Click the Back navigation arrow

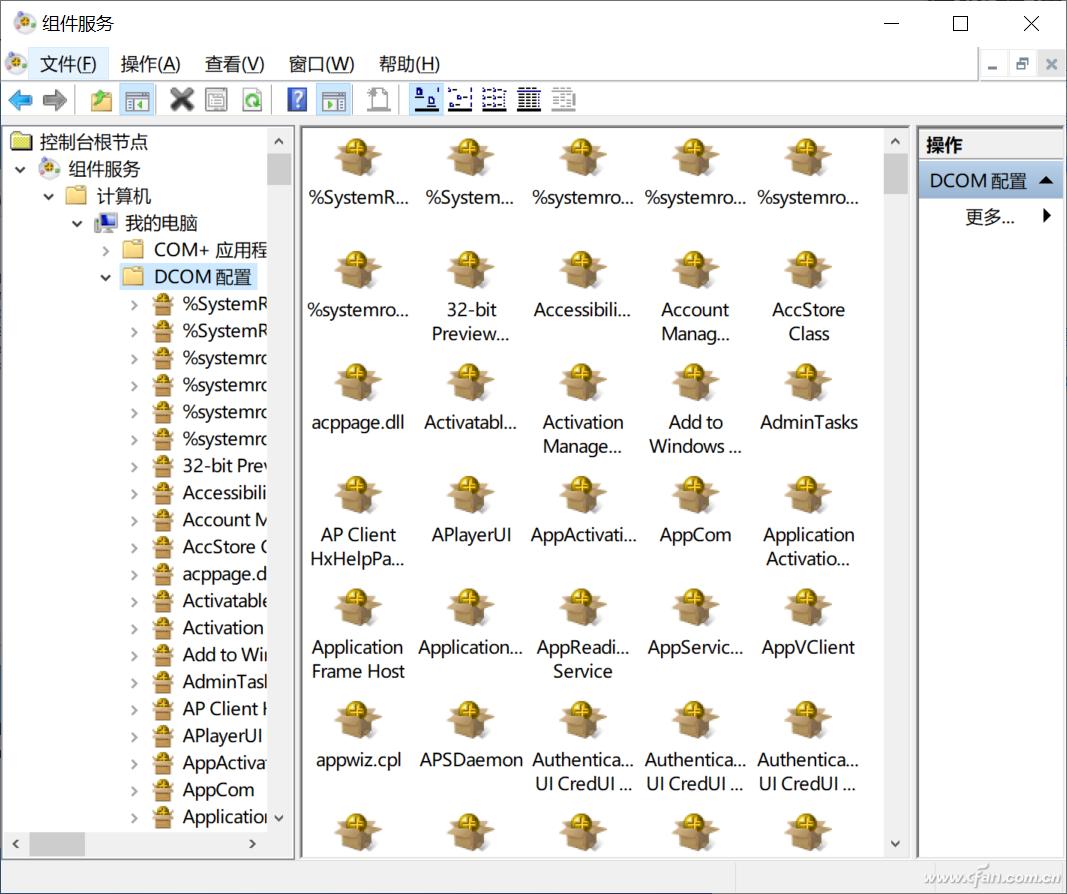[20, 99]
